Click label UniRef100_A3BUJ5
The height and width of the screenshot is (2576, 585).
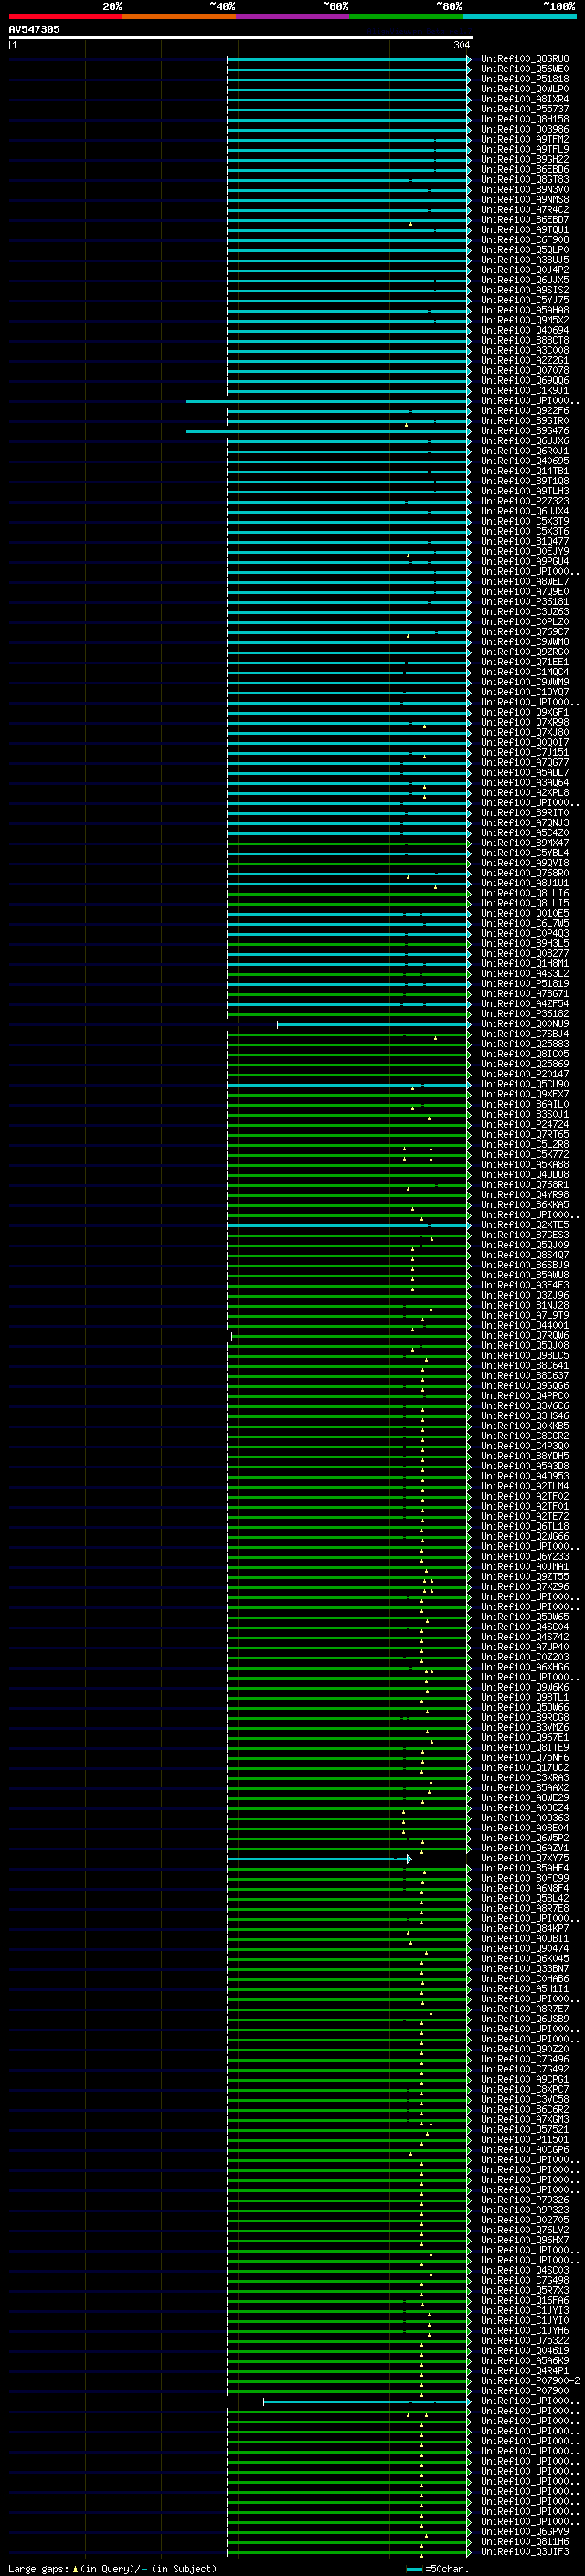point(525,260)
